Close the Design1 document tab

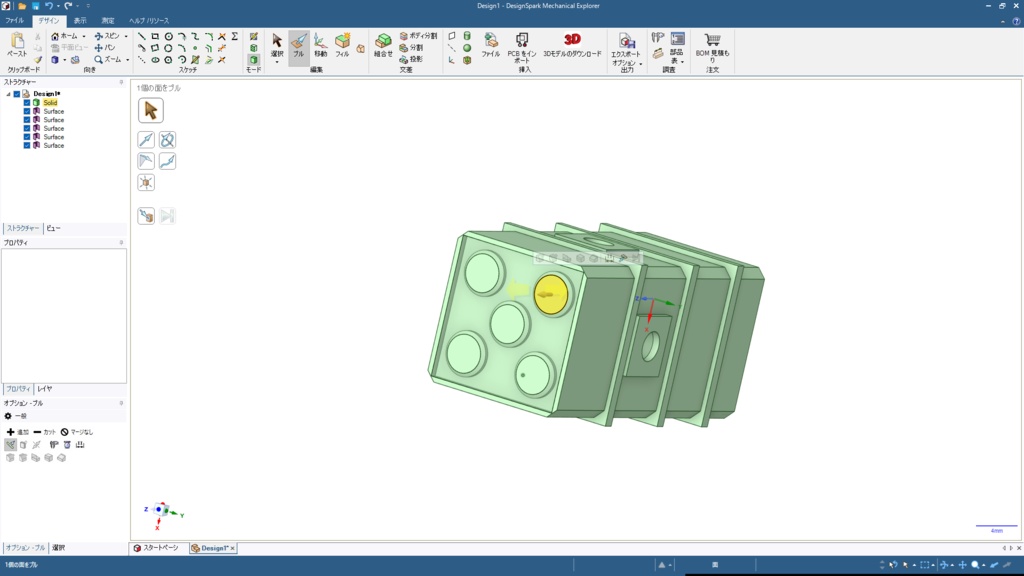(232, 549)
